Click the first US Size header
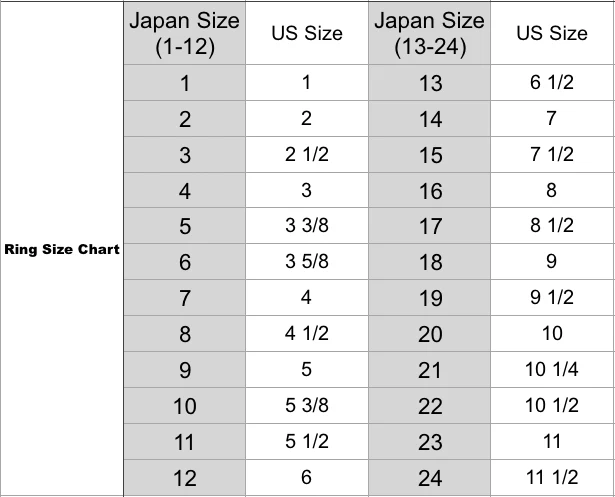615x497 pixels. tap(306, 34)
